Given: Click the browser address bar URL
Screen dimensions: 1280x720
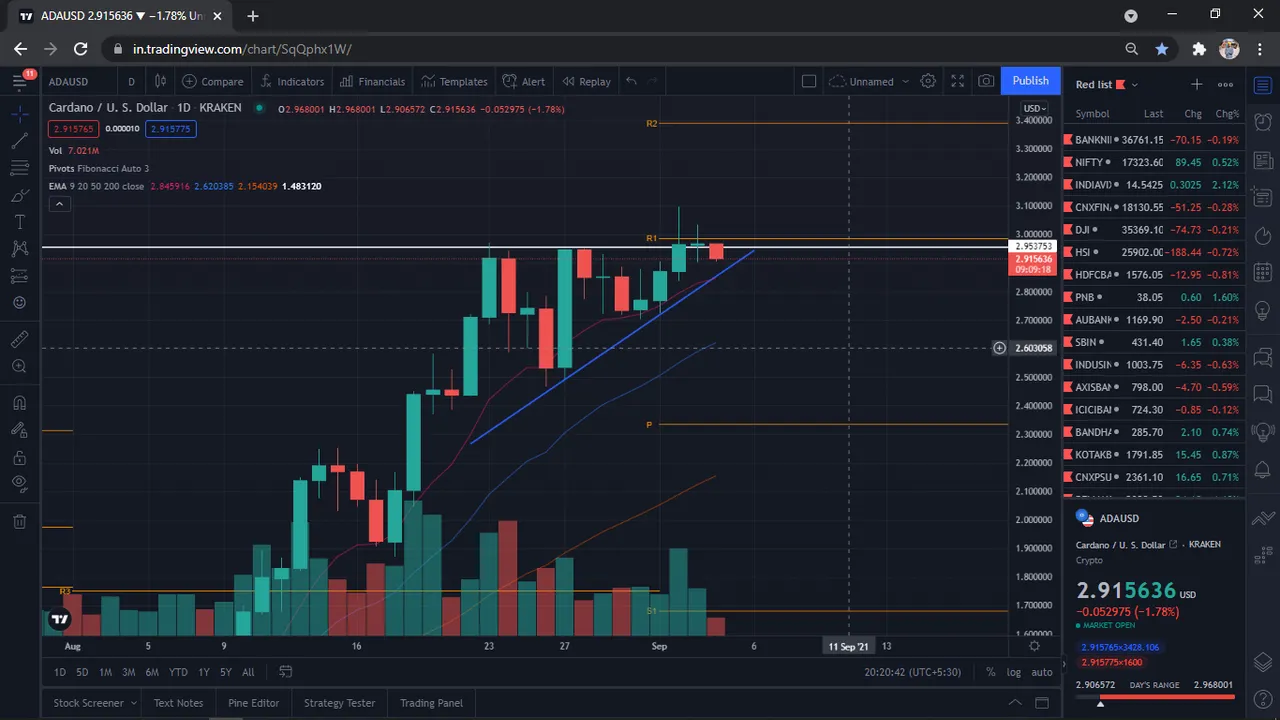Looking at the screenshot, I should [242, 49].
